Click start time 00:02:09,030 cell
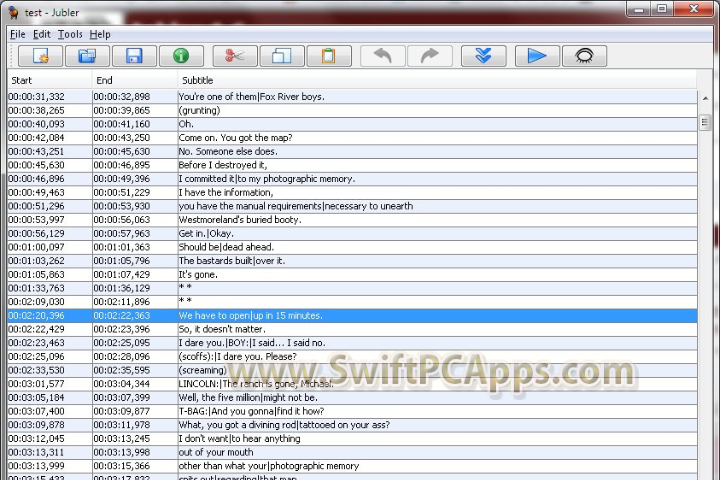Screen dimensions: 720x480 point(50,302)
